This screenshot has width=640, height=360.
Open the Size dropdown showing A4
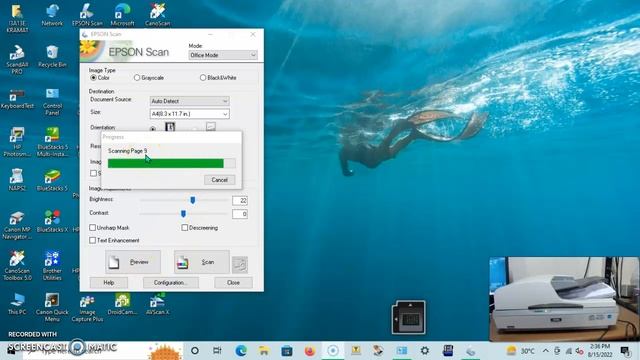(189, 114)
